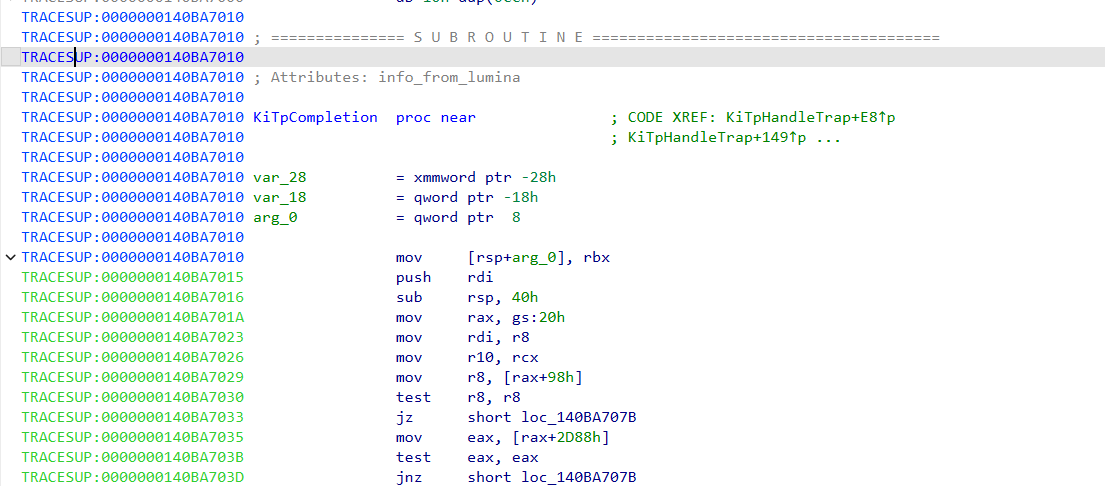Select address TRACESUP:0000000140BA7015
The height and width of the screenshot is (486, 1105).
tap(132, 278)
